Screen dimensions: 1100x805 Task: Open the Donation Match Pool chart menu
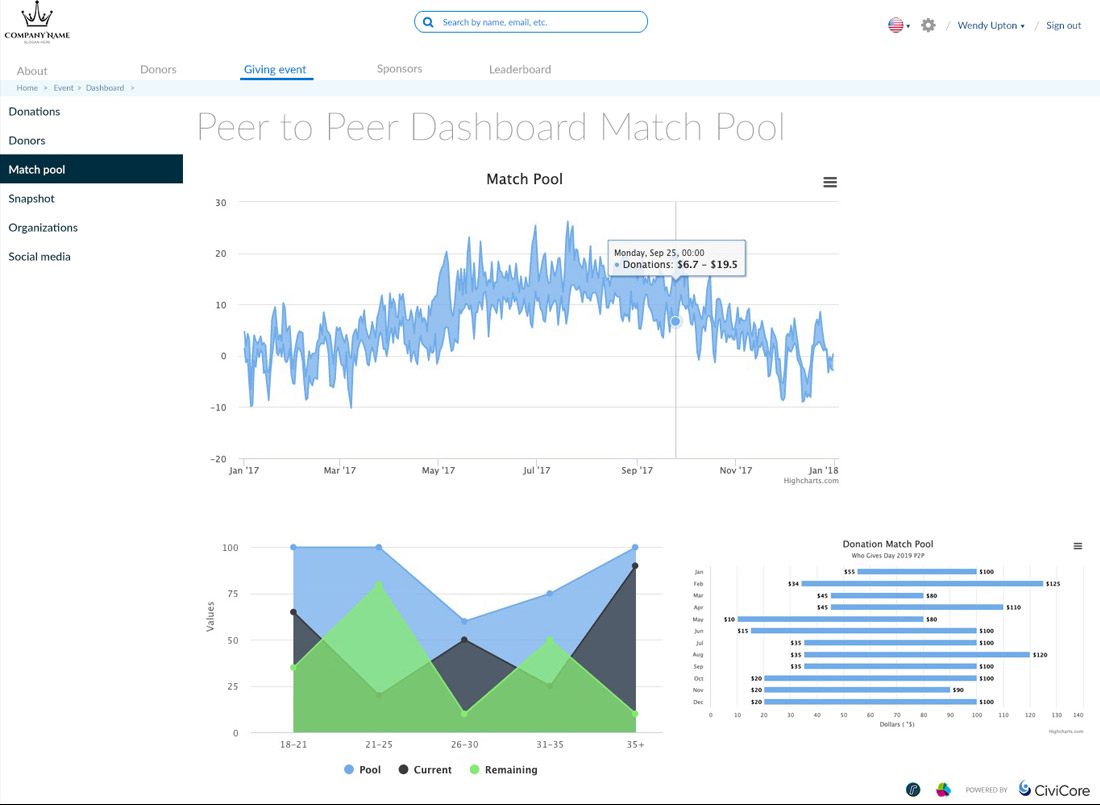pyautogui.click(x=1077, y=546)
